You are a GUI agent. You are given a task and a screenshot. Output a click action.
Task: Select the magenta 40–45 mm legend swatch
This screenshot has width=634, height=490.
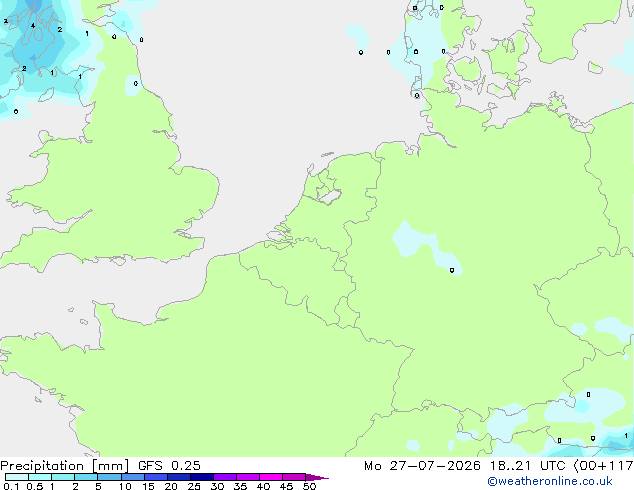point(271,477)
